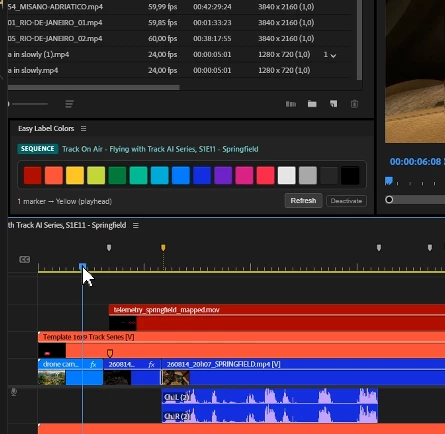Select the gray color swatch
Viewport: 445px width, 434px height.
click(308, 175)
